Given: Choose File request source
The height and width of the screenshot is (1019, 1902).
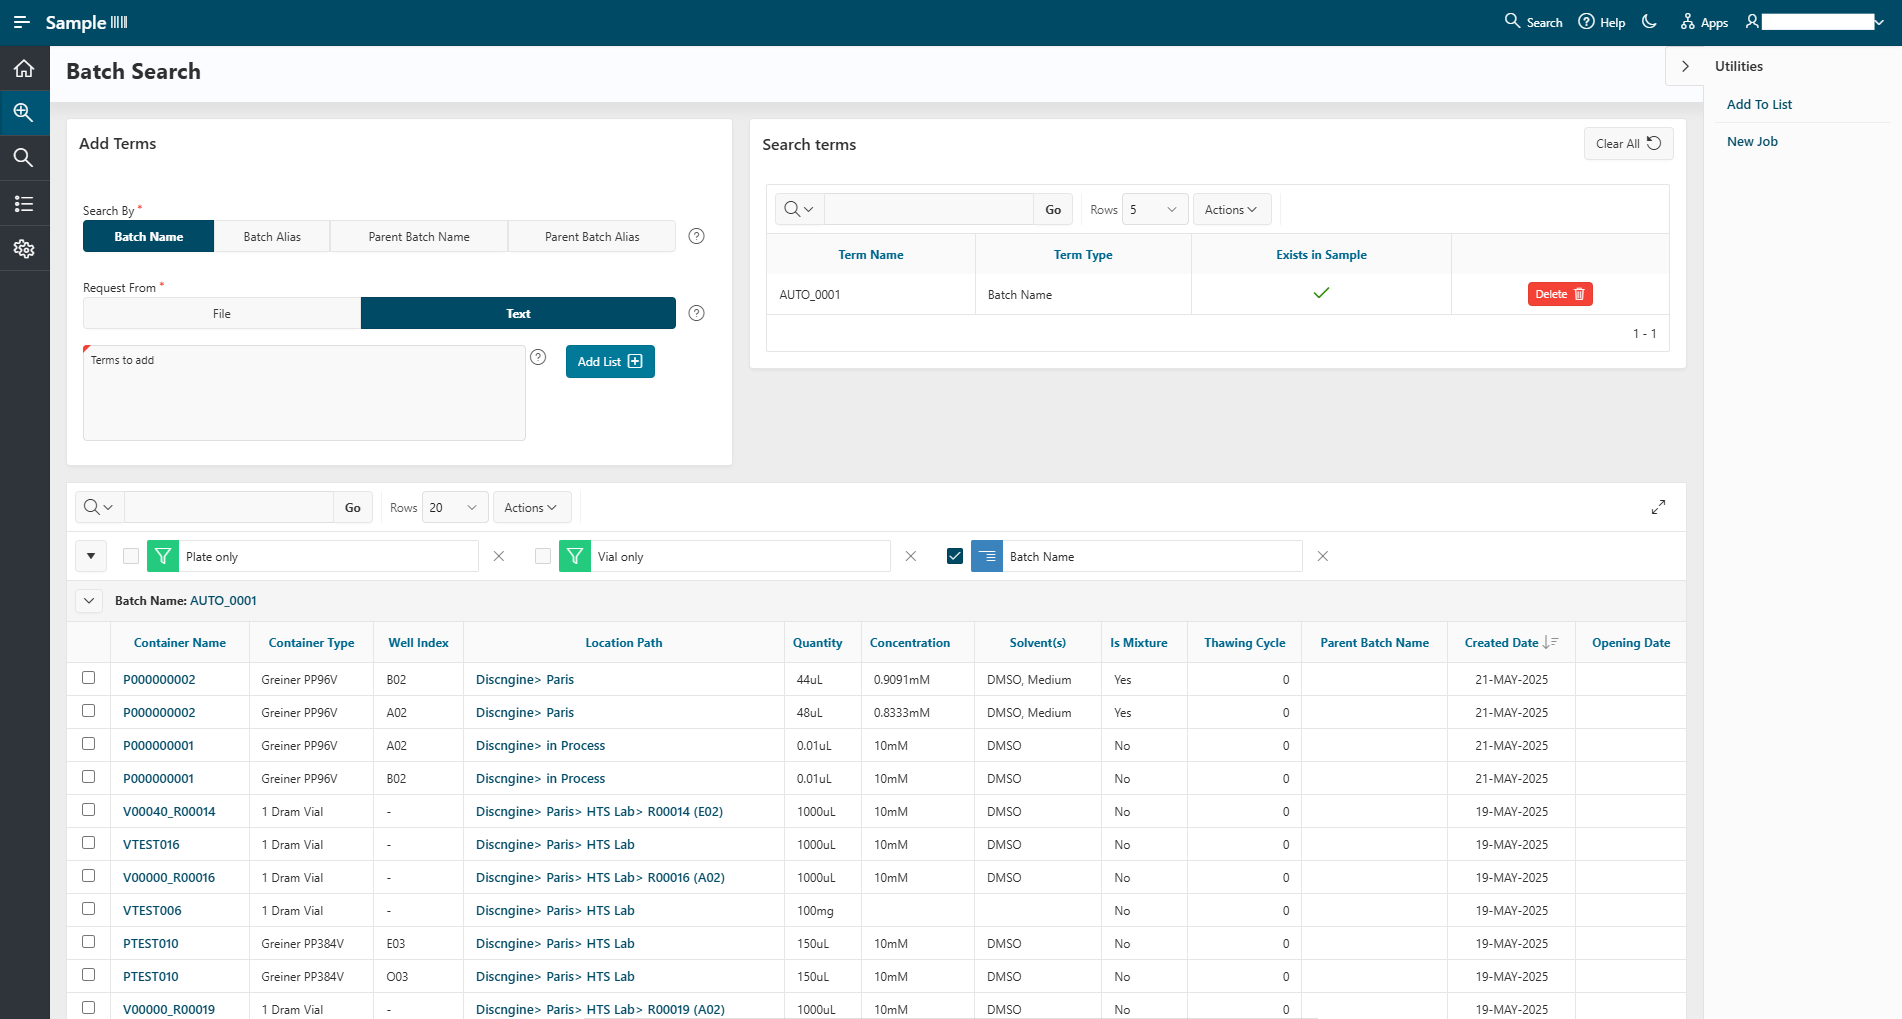Looking at the screenshot, I should pyautogui.click(x=222, y=313).
